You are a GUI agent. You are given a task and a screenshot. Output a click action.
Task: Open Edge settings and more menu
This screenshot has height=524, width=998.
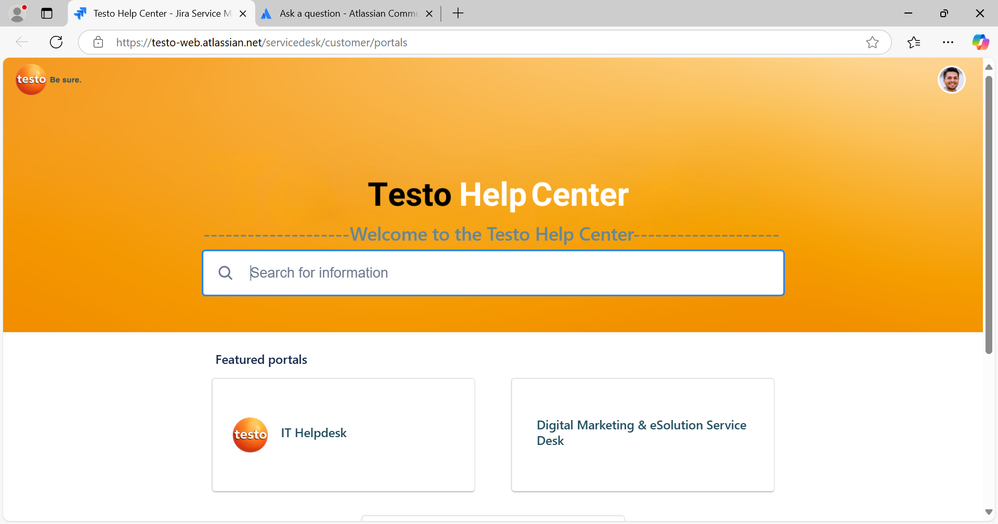tap(948, 43)
